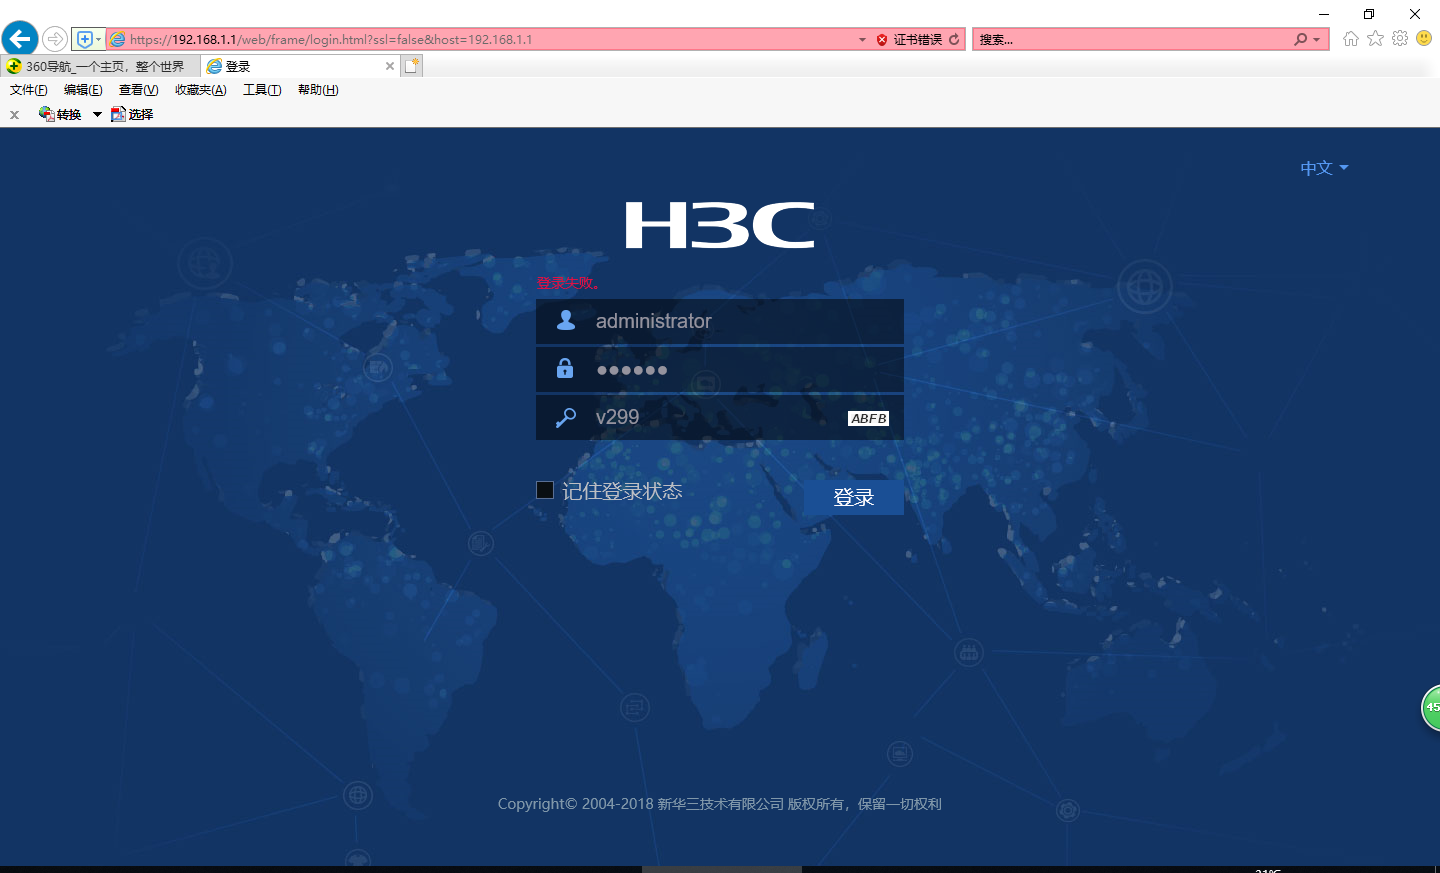The image size is (1440, 873).
Task: Click the 转换 convert toolbar button
Action: (x=60, y=114)
